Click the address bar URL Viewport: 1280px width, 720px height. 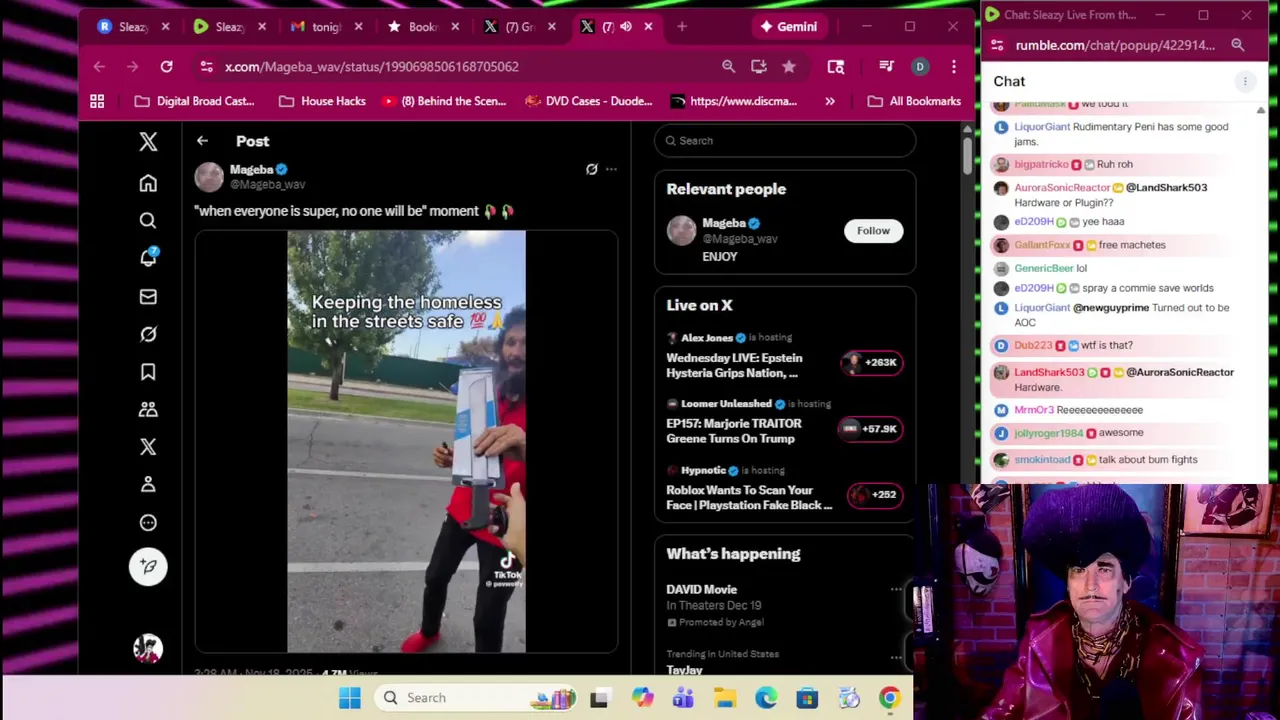tap(371, 66)
